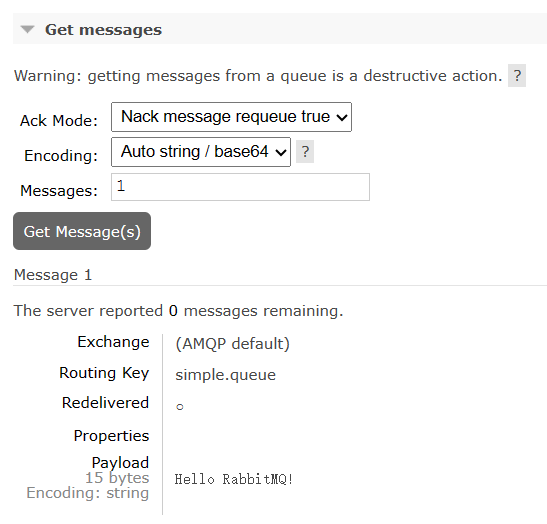Viewport: 547px width, 524px height.
Task: Open help icon beside destructive action warning
Action: (x=517, y=75)
